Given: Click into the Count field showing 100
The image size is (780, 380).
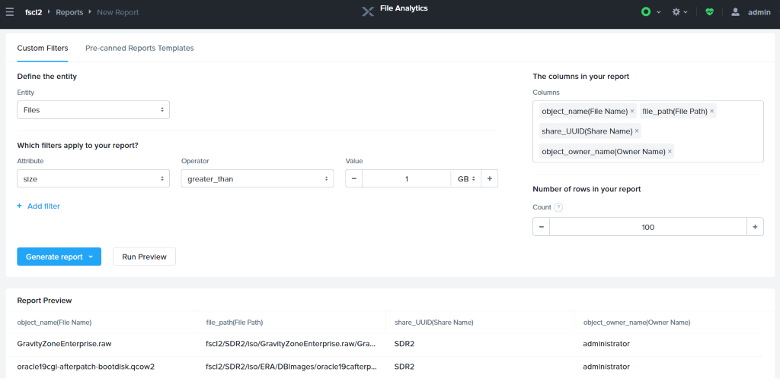Looking at the screenshot, I should coord(648,227).
